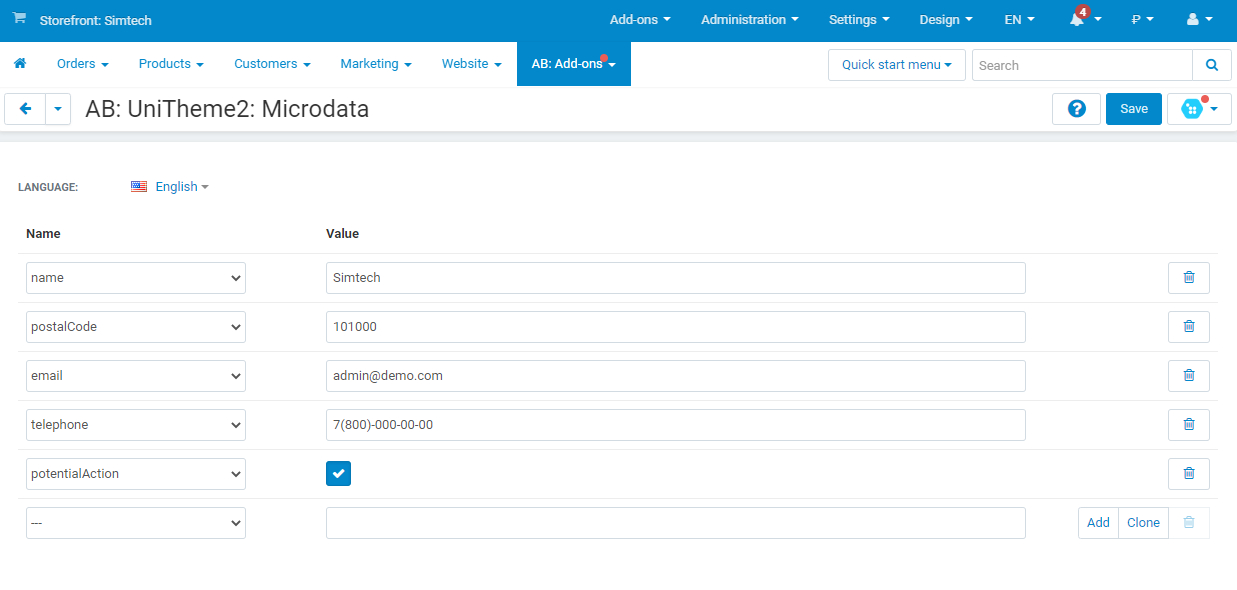The image size is (1237, 590).
Task: Click the email value input field
Action: [675, 376]
